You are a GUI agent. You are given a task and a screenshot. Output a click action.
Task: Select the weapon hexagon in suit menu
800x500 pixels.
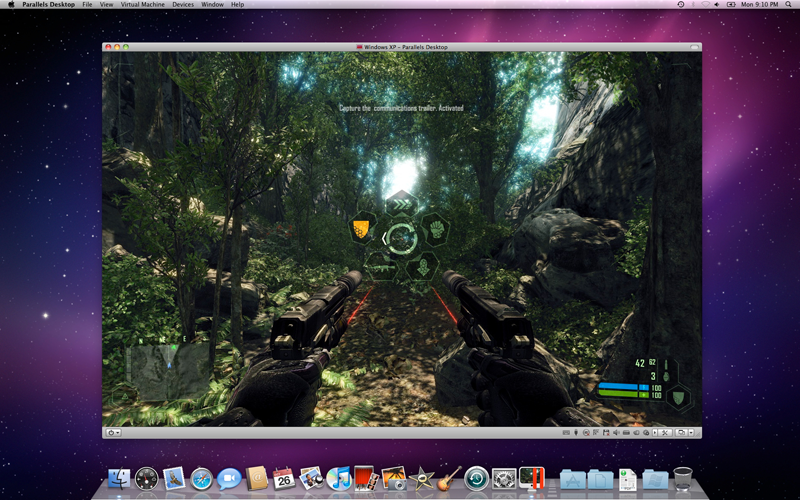pyautogui.click(x=380, y=265)
